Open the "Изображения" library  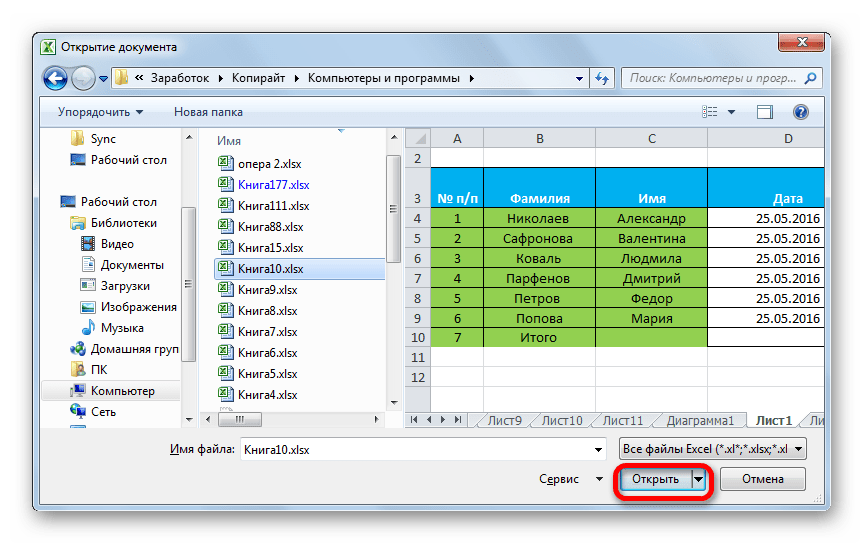pyautogui.click(x=128, y=306)
